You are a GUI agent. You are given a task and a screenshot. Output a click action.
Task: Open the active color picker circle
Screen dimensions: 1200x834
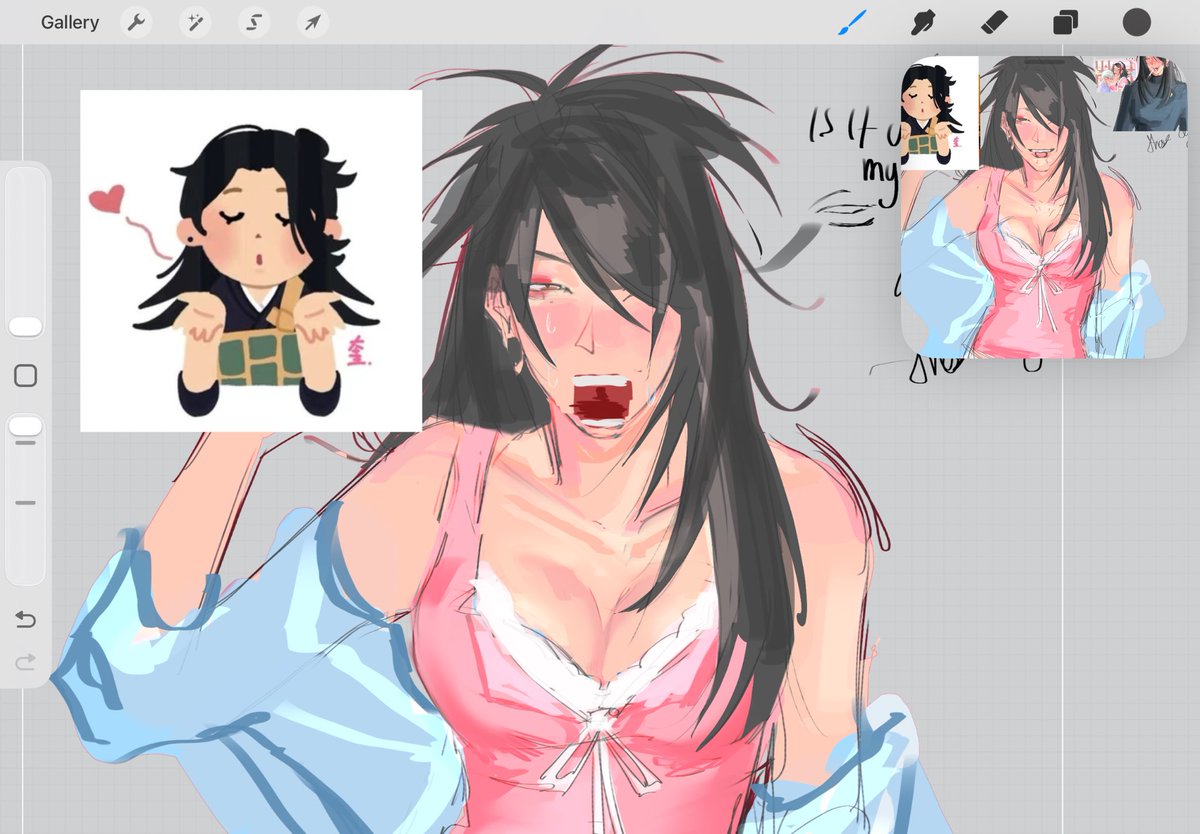pos(1137,22)
